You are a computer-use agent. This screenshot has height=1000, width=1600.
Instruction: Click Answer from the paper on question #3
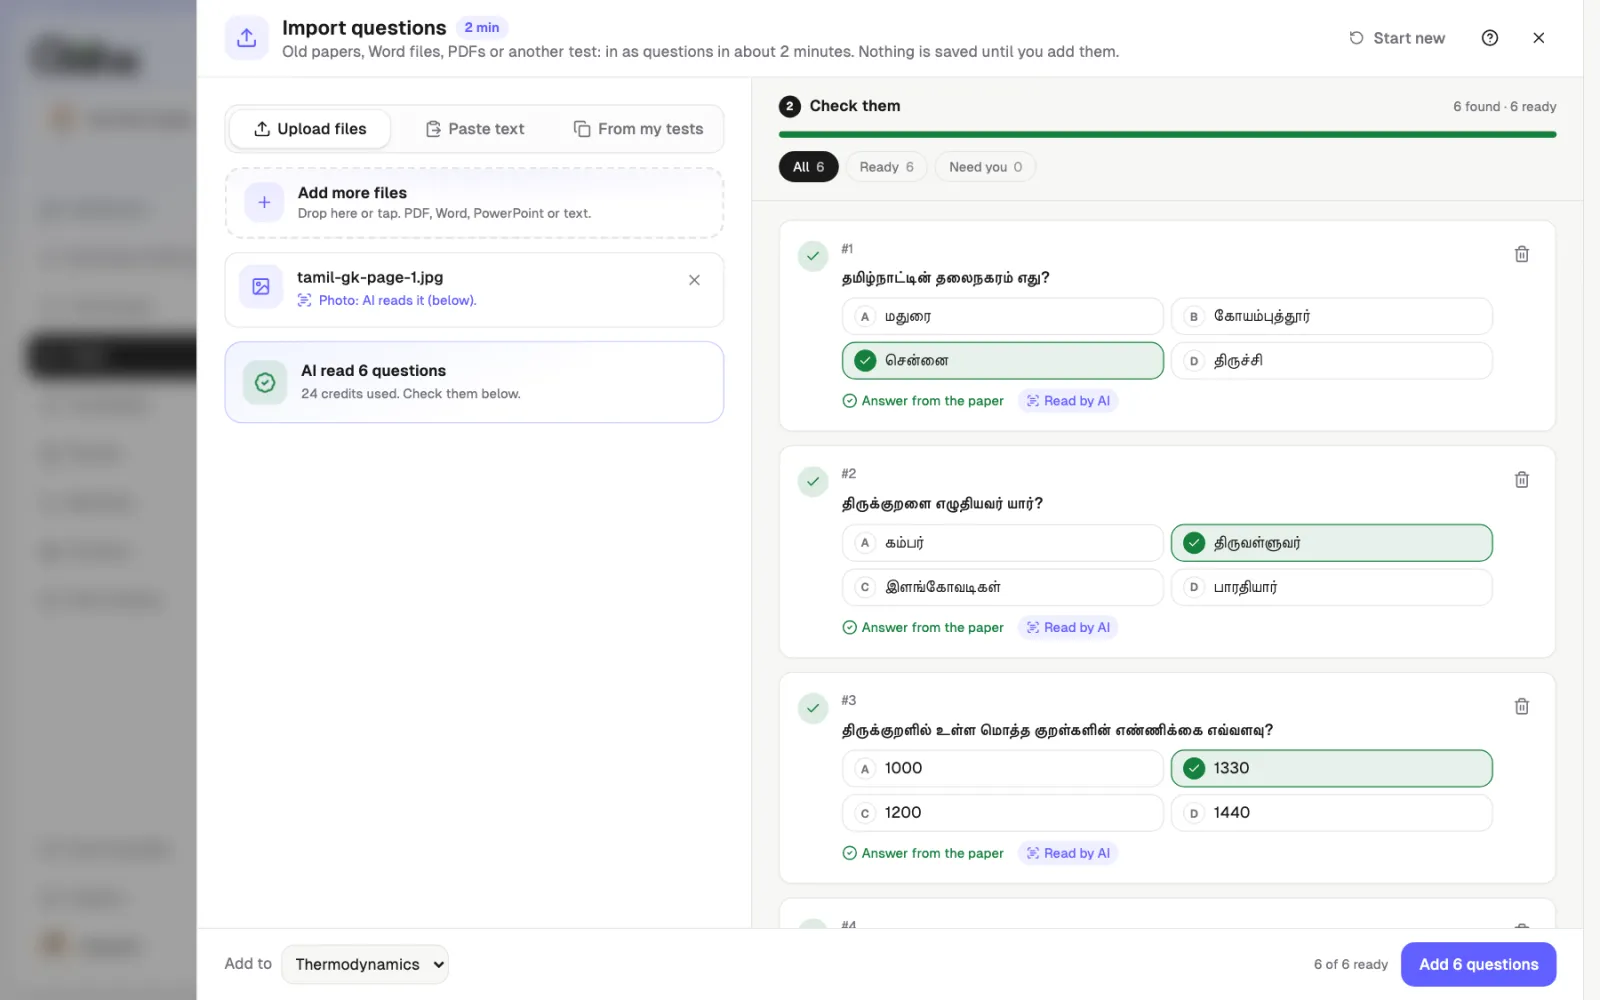923,853
